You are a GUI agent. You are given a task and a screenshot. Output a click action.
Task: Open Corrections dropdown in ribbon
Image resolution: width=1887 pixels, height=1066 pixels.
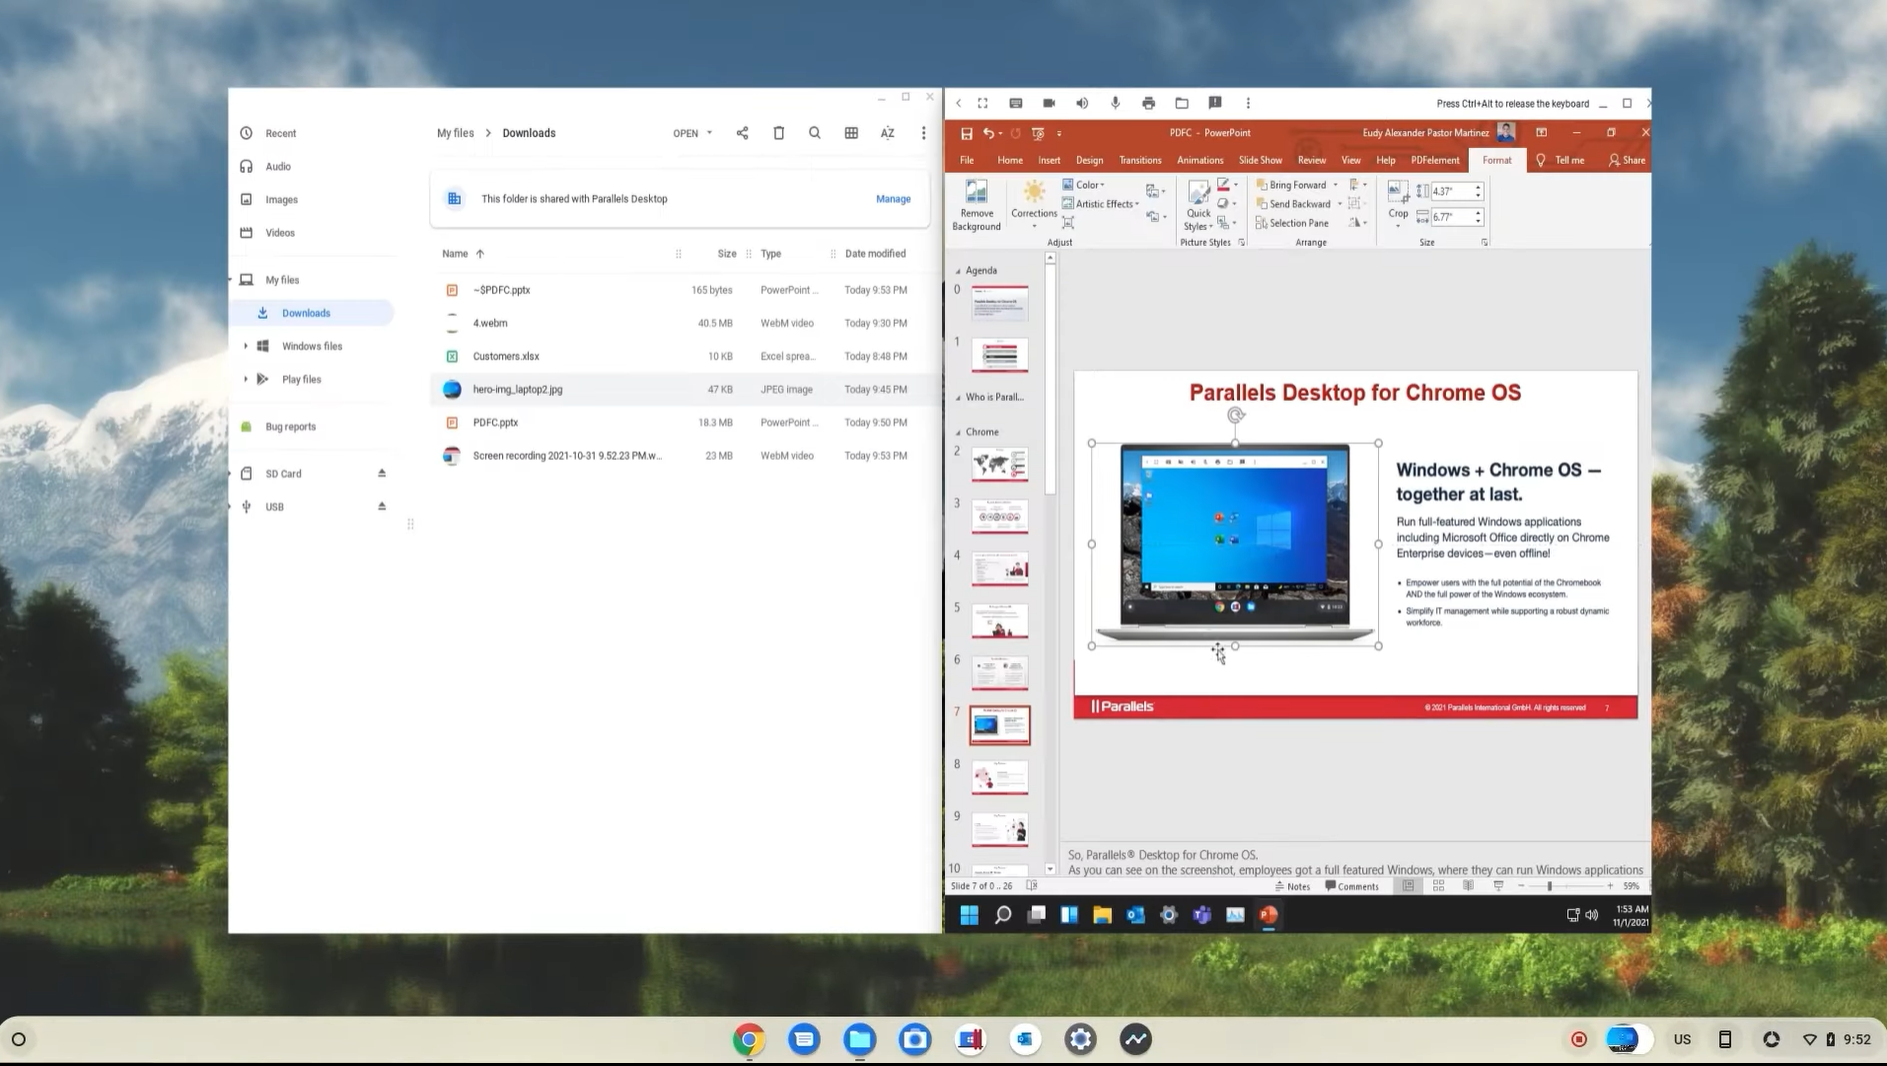click(1034, 204)
